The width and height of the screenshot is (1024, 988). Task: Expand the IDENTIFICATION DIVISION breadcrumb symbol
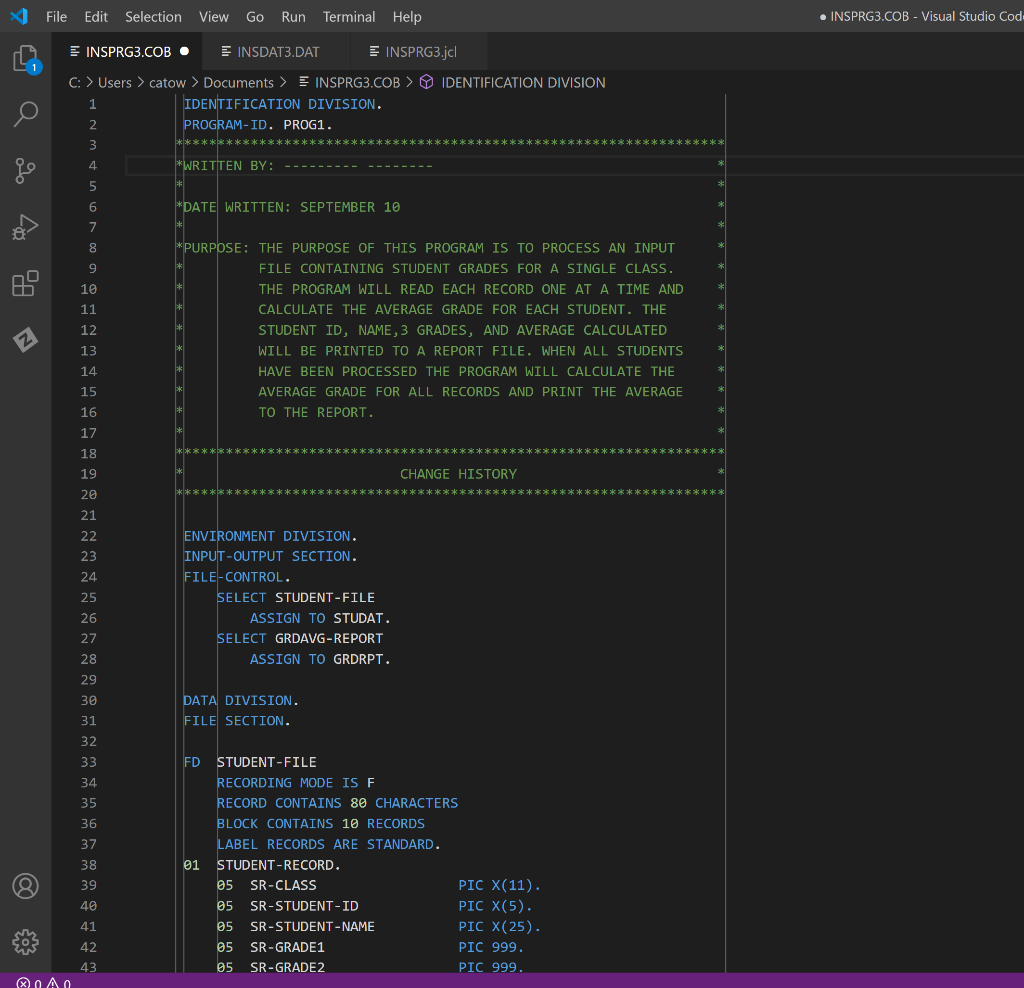pos(522,83)
